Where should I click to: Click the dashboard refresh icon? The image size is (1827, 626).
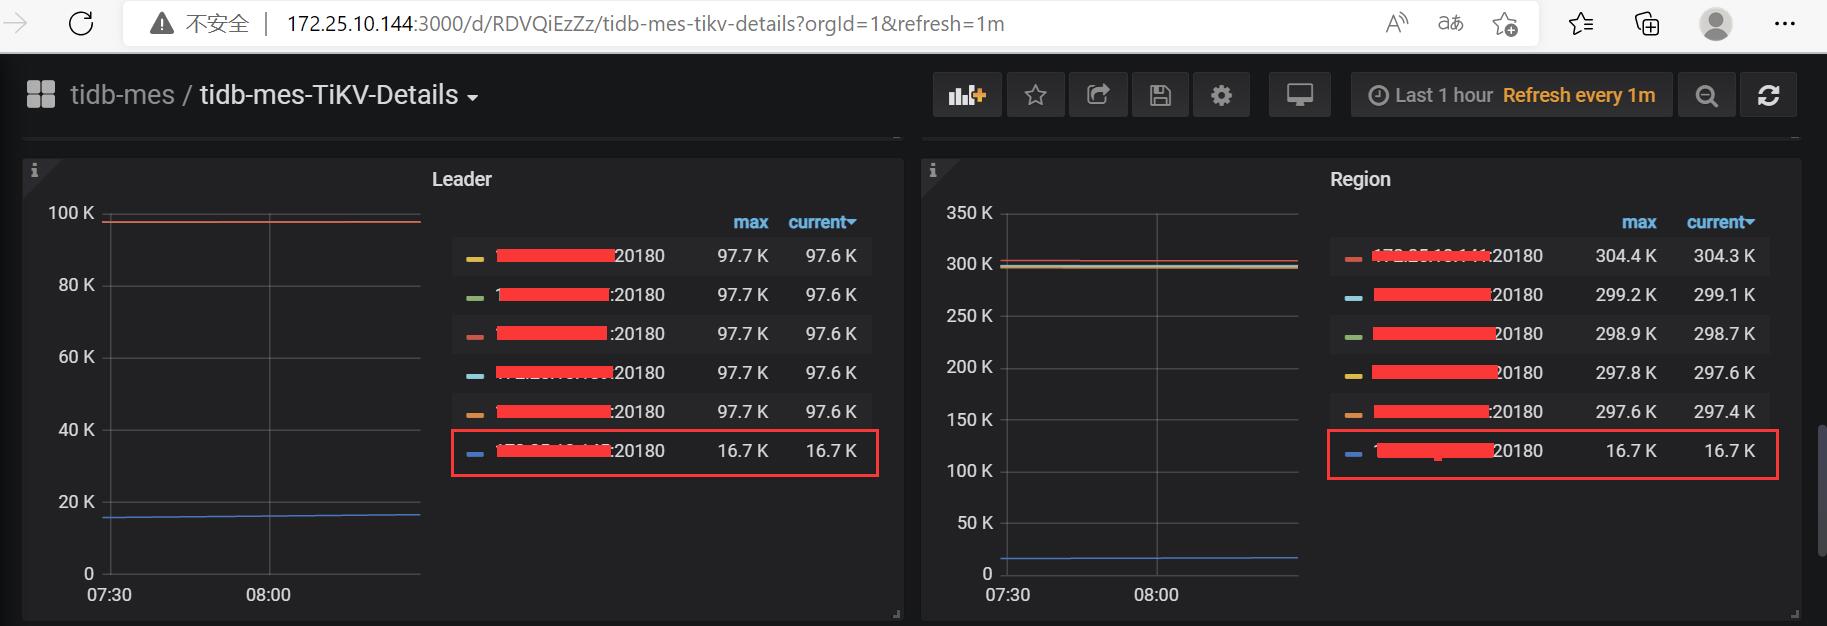pos(1768,95)
